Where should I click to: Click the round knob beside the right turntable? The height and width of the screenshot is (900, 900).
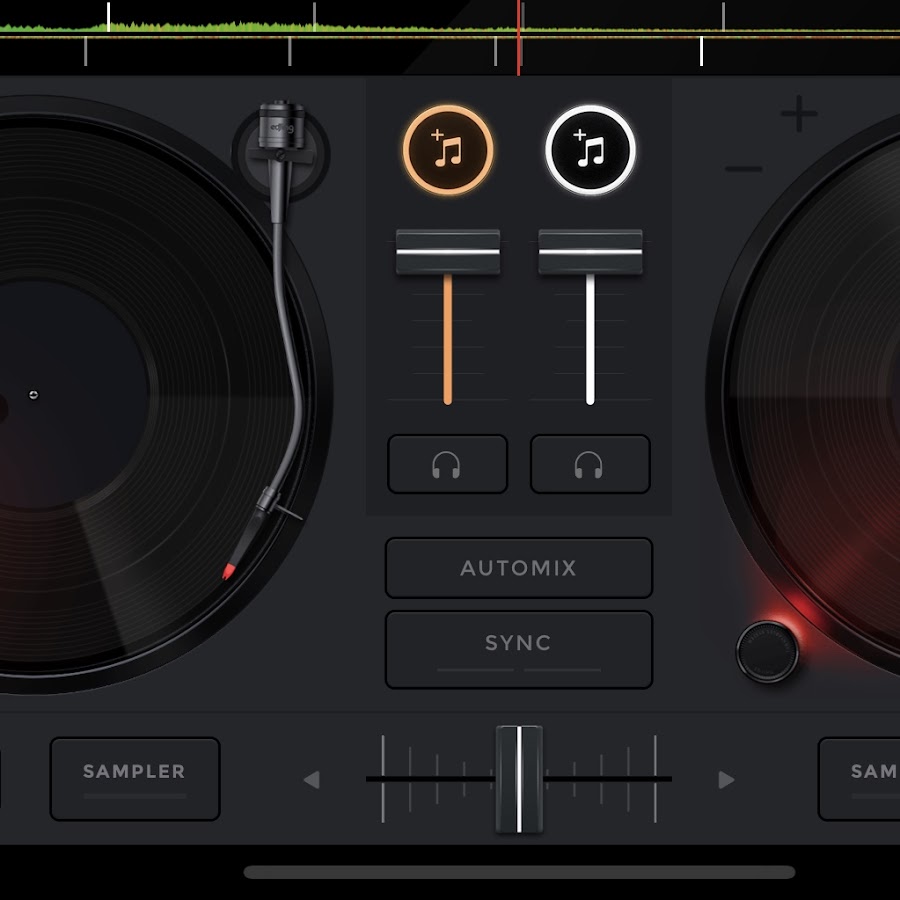[767, 651]
